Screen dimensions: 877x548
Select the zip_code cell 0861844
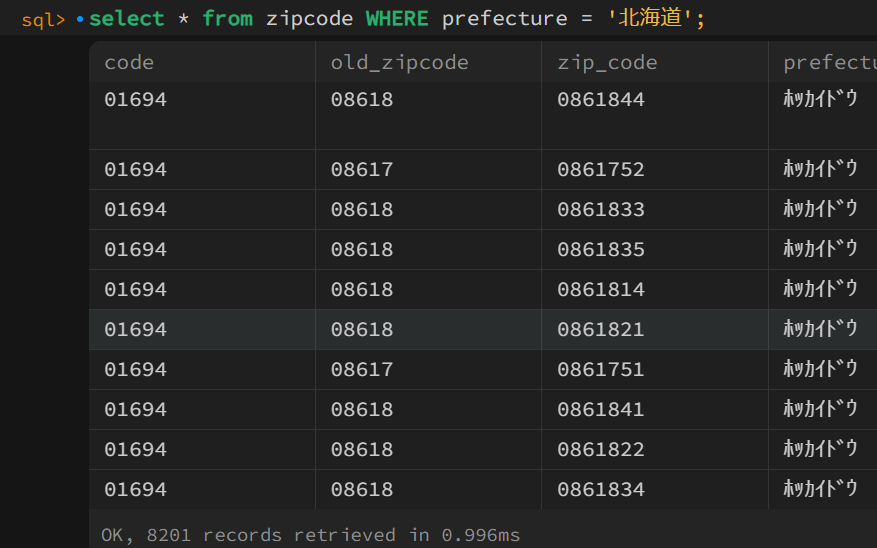coord(601,100)
